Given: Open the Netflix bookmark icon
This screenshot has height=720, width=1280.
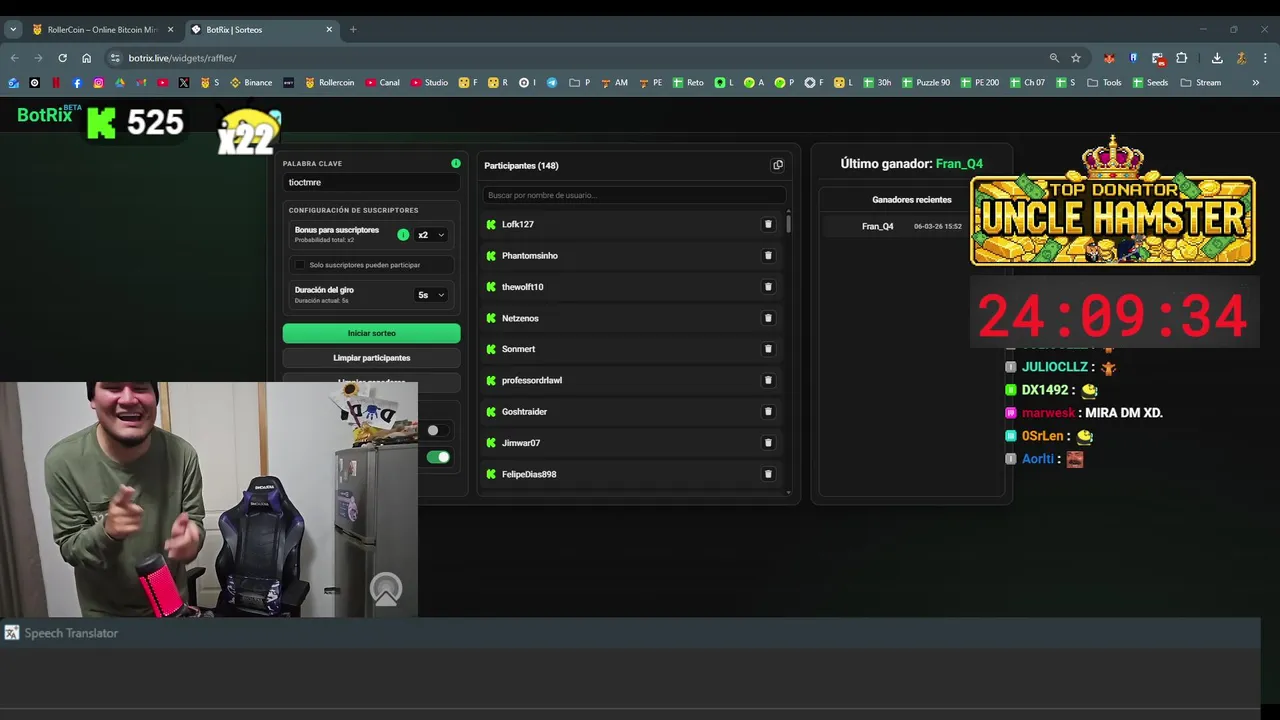Looking at the screenshot, I should 56,83.
